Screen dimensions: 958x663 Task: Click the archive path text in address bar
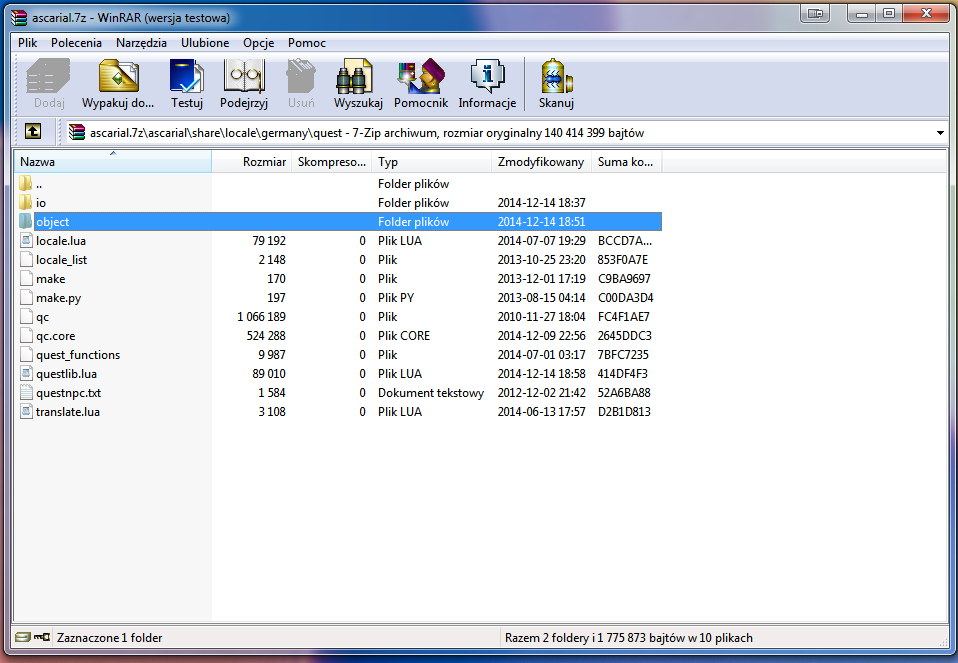367,133
